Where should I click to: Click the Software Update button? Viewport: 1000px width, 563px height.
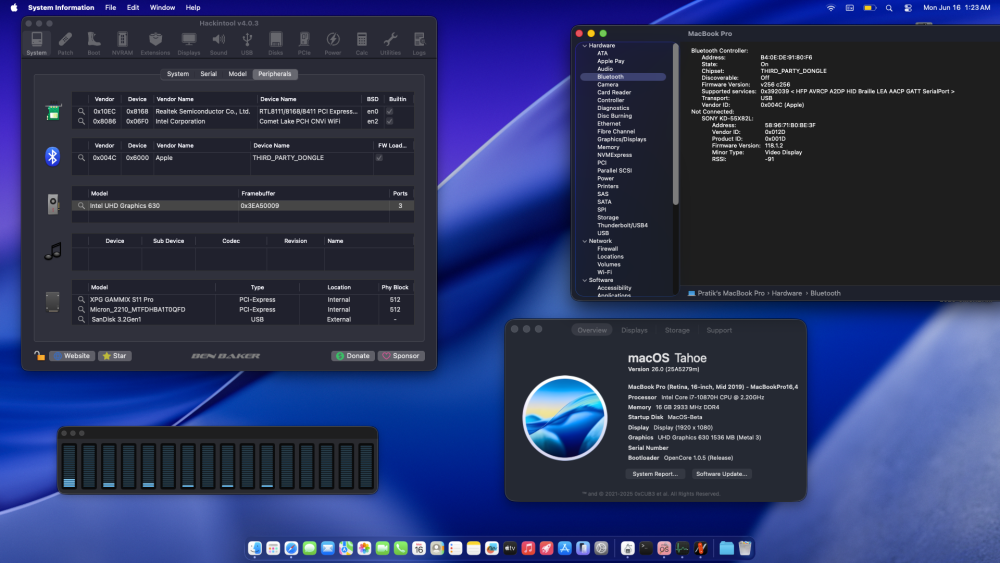[721, 474]
